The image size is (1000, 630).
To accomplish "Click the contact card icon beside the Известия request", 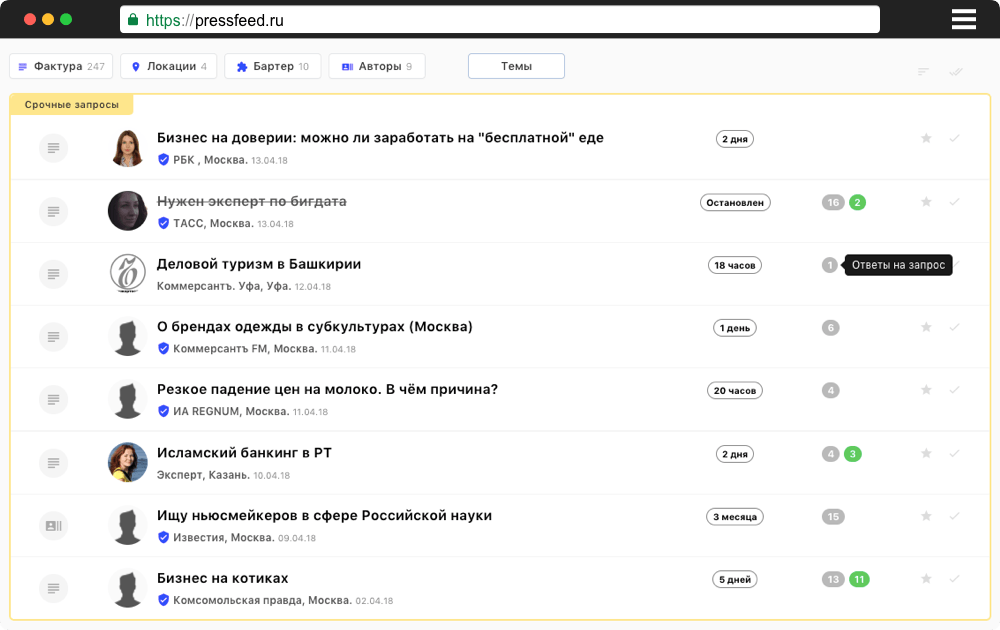I will coord(53,525).
